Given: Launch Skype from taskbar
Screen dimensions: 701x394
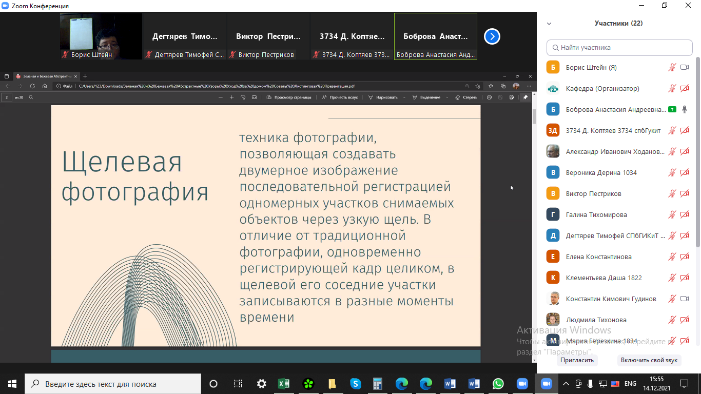Looking at the screenshot, I should [355, 384].
